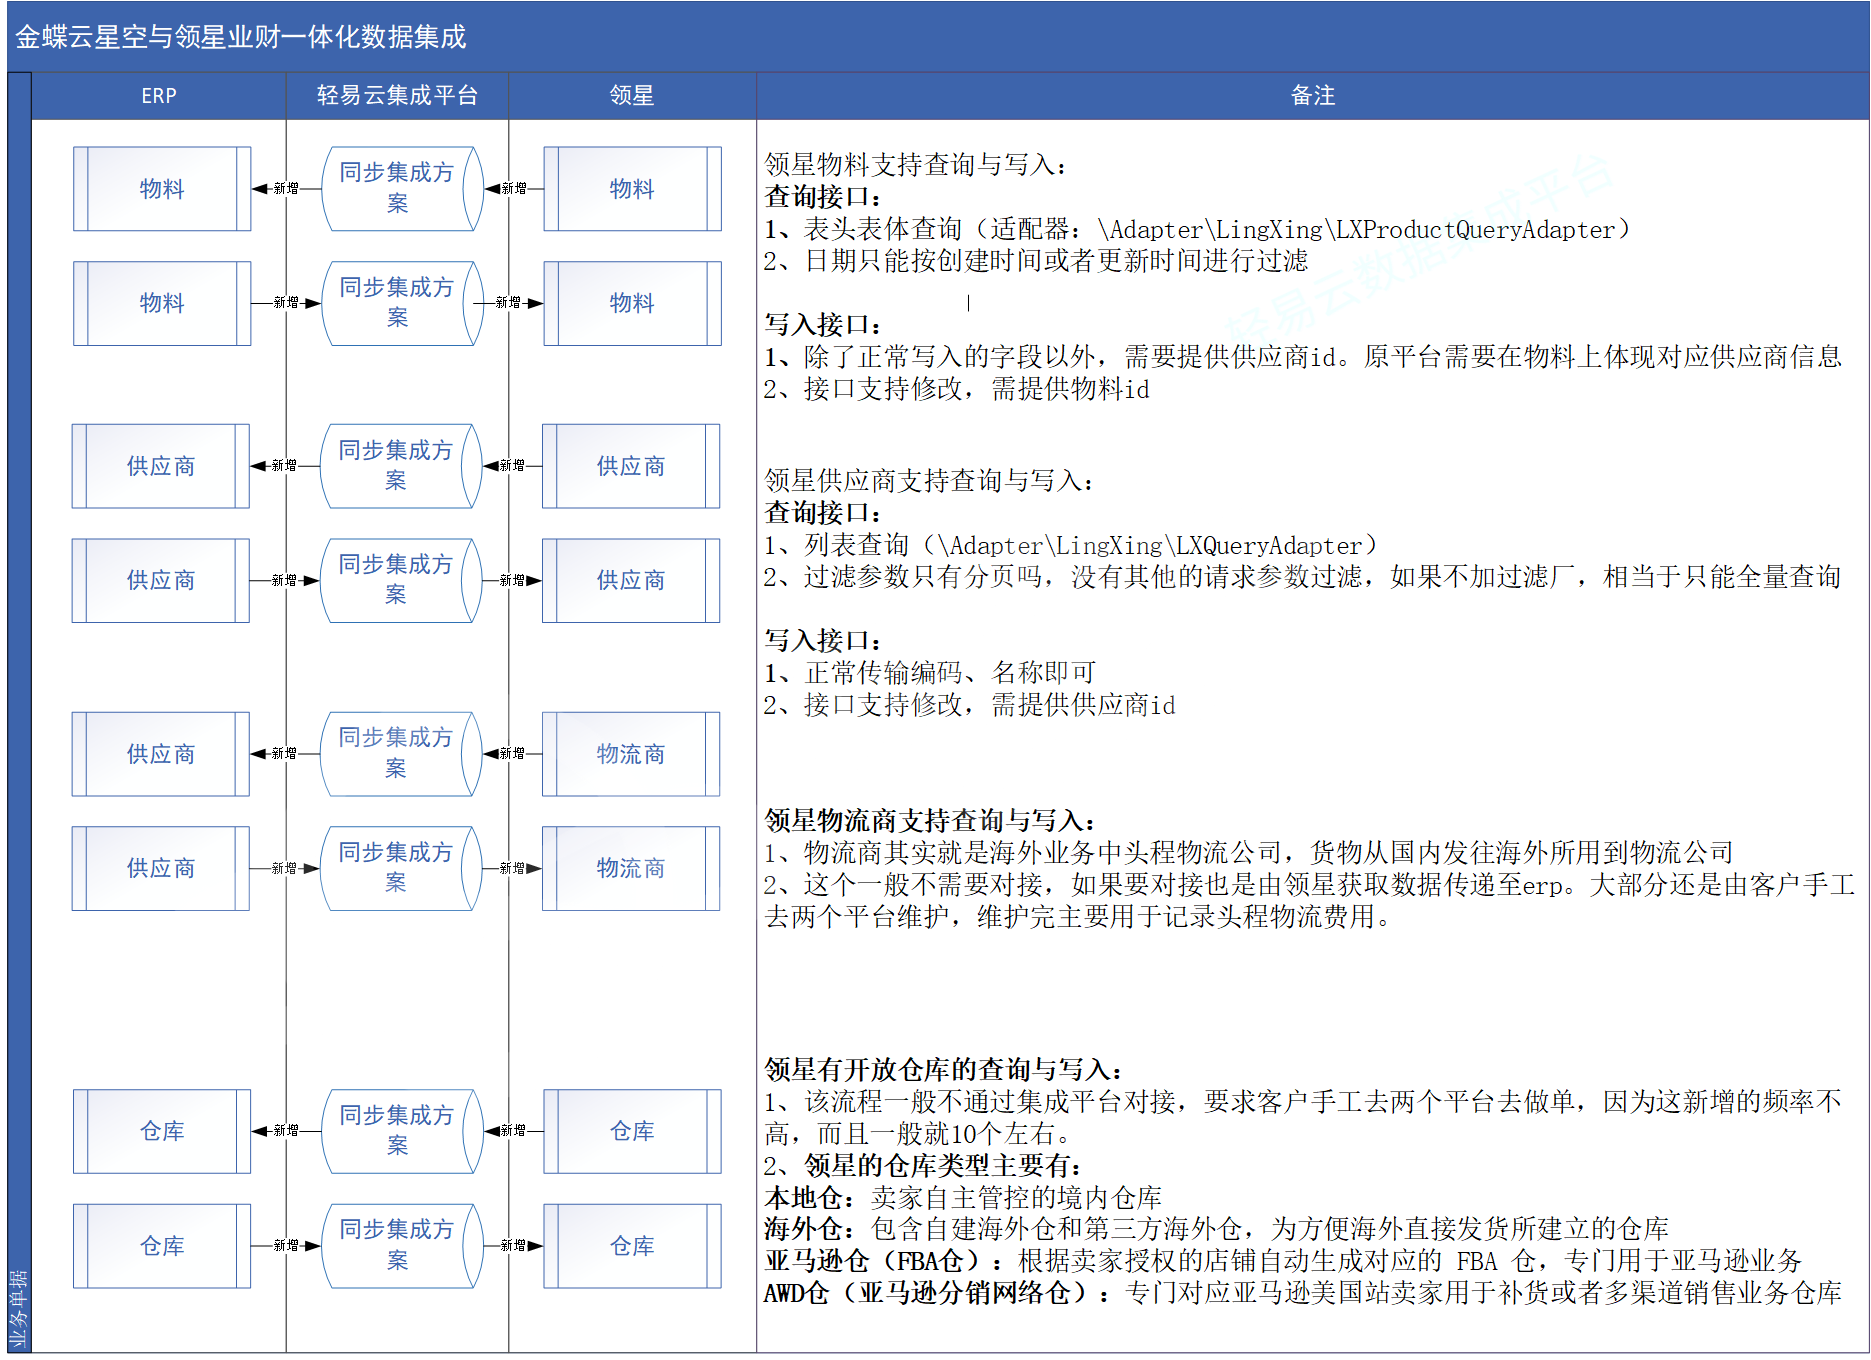This screenshot has height=1360, width=1871.
Task: Click the topmost 同步集成方案 shape
Action: [x=398, y=188]
